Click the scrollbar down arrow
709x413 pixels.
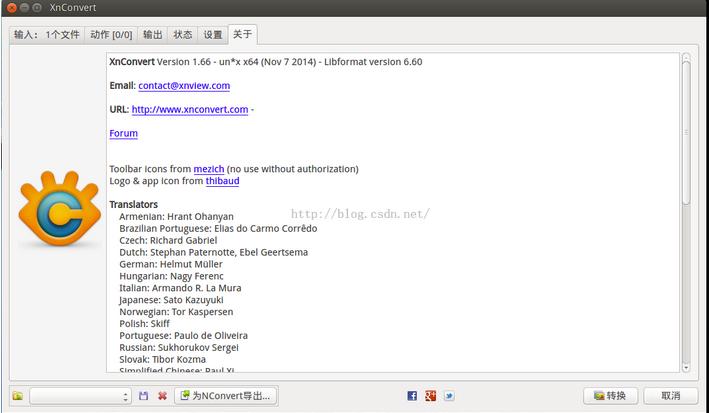pos(686,368)
